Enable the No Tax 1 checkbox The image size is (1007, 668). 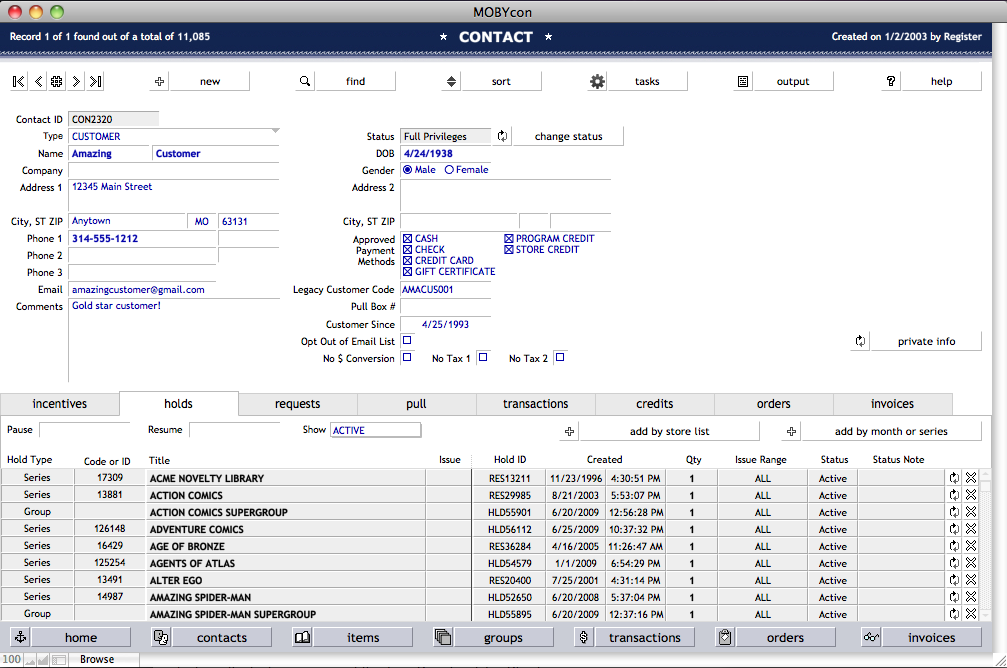click(482, 358)
